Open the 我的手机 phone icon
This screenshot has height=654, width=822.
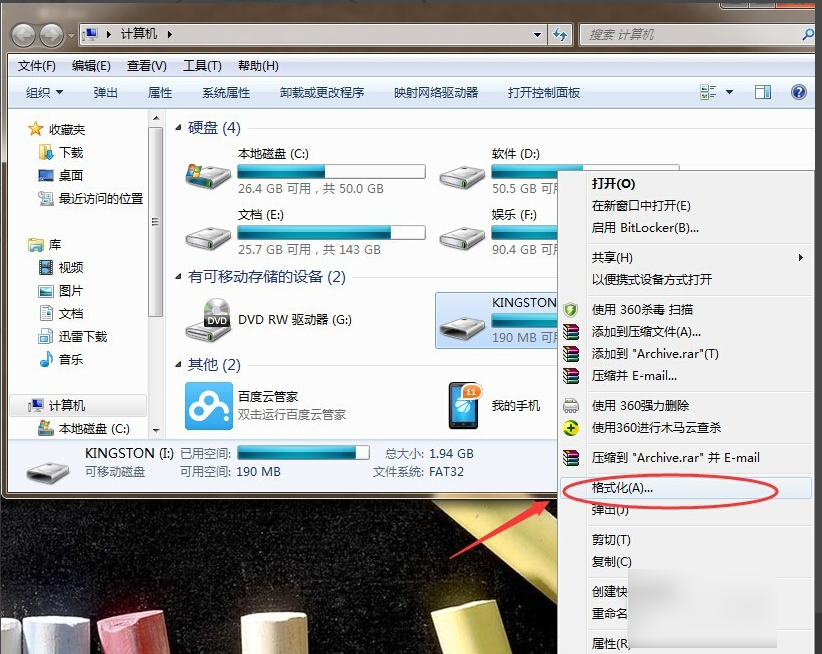click(x=464, y=406)
